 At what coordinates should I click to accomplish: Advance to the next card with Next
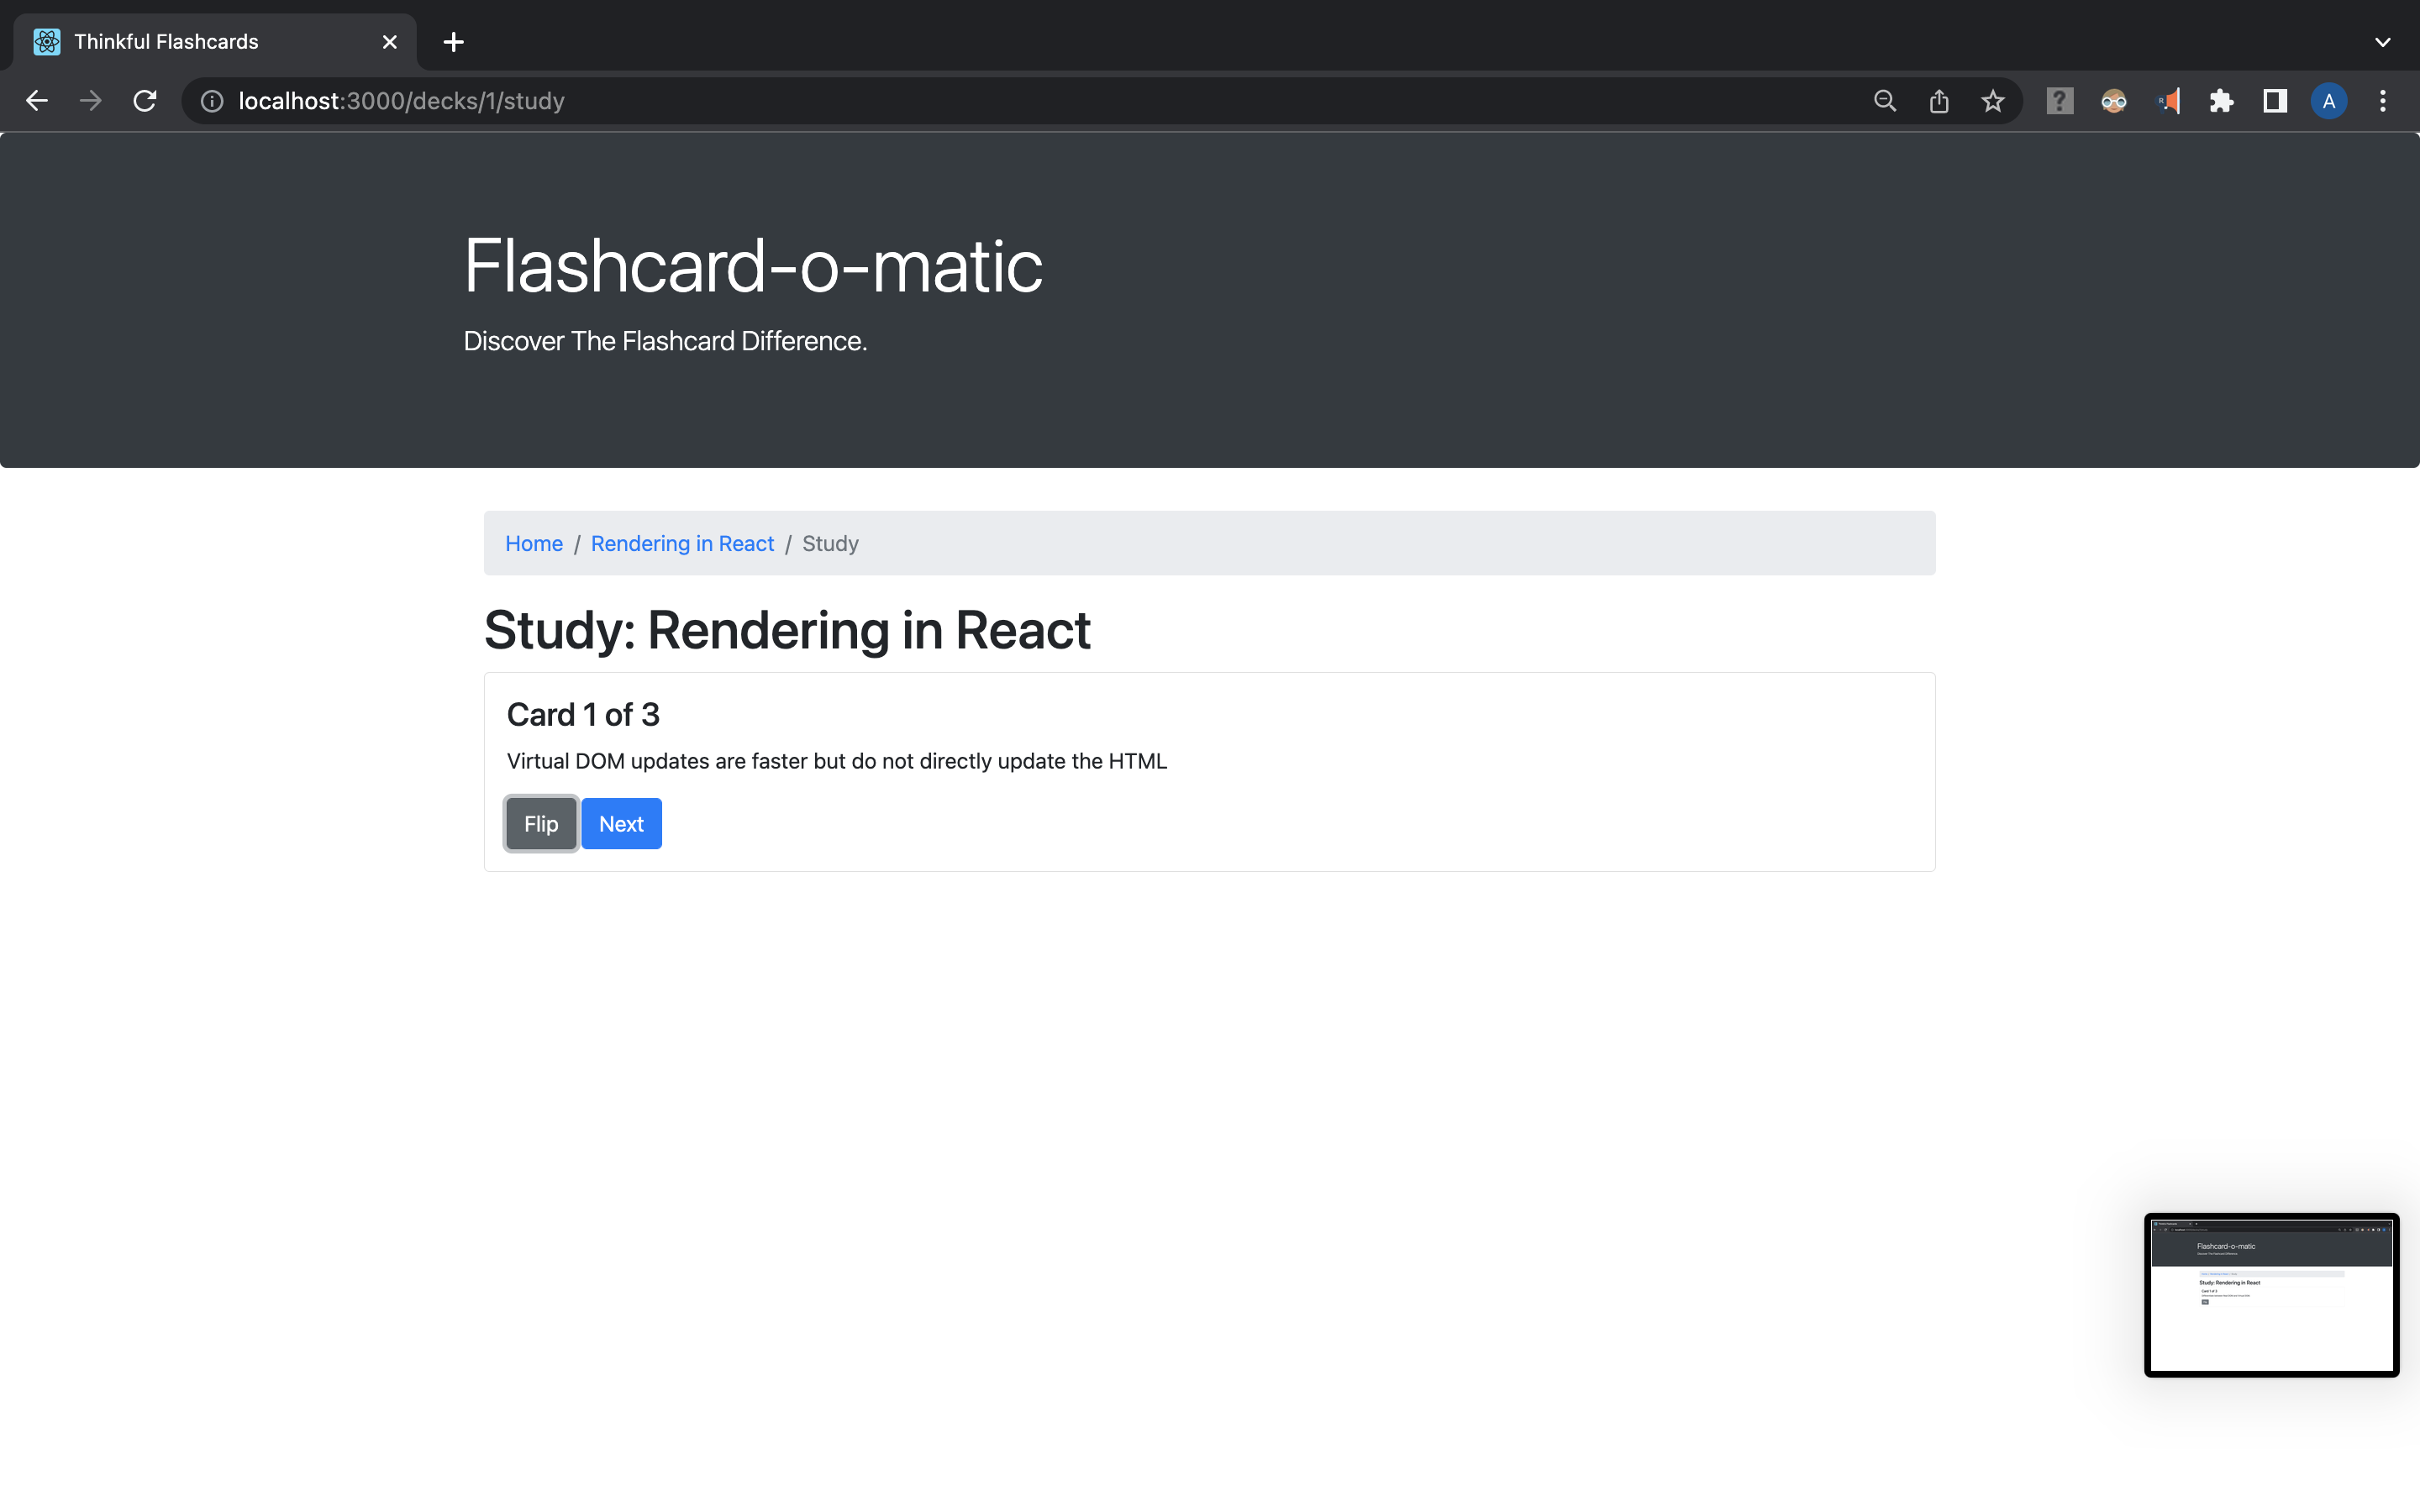click(621, 823)
